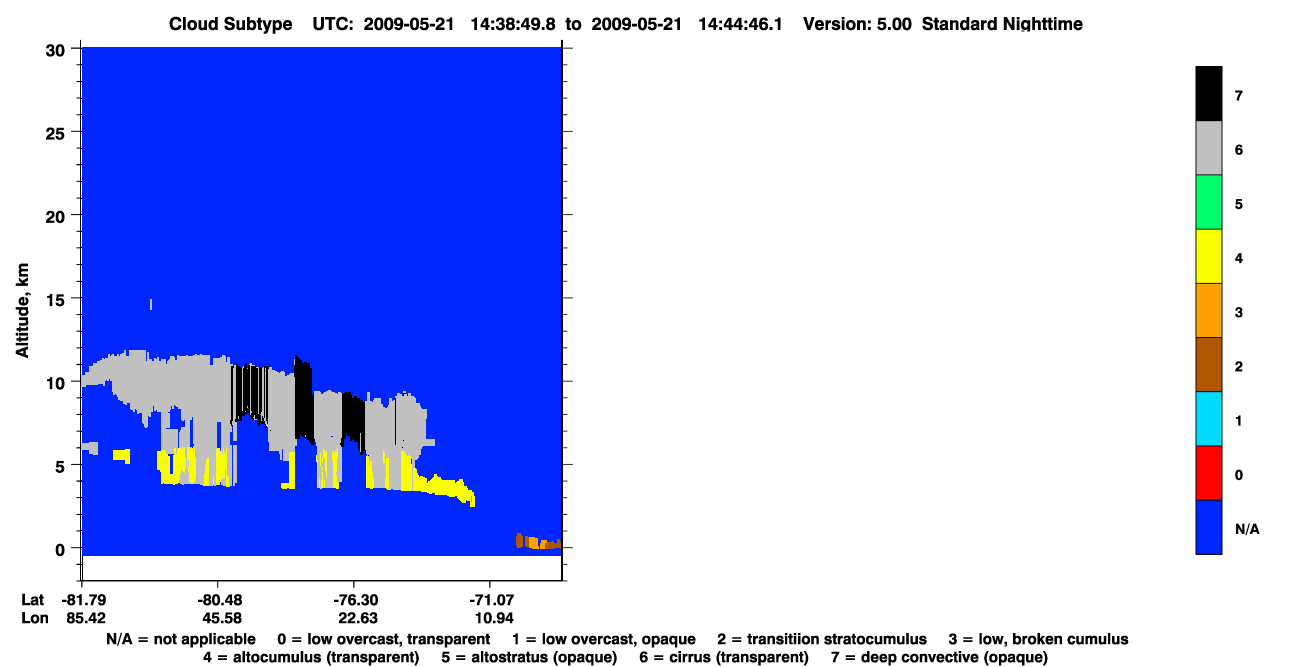The height and width of the screenshot is (667, 1300).
Task: Click '4 = altocumulus (transparent)' legend text
Action: tap(311, 657)
